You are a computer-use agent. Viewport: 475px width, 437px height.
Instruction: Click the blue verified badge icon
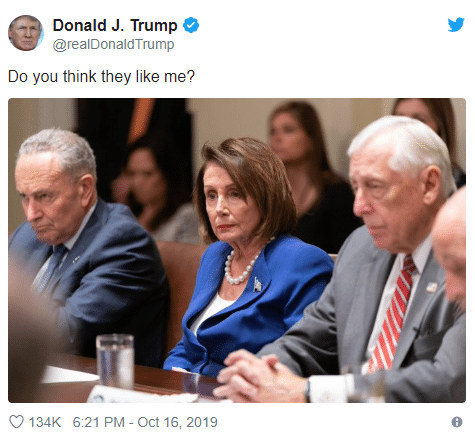pyautogui.click(x=191, y=25)
